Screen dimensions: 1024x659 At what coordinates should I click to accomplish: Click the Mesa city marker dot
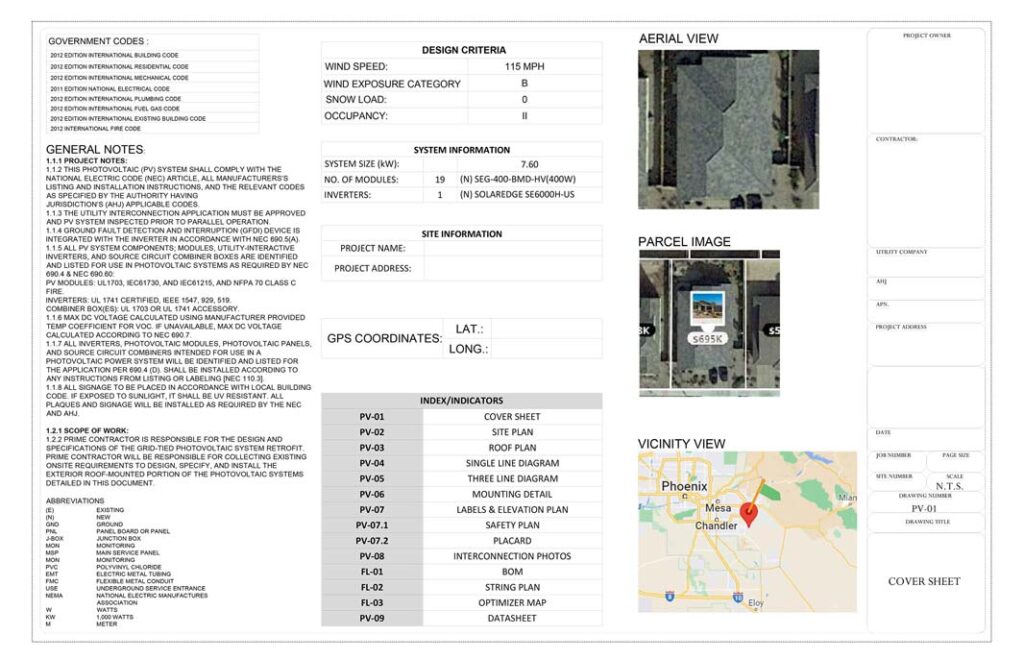[x=718, y=501]
